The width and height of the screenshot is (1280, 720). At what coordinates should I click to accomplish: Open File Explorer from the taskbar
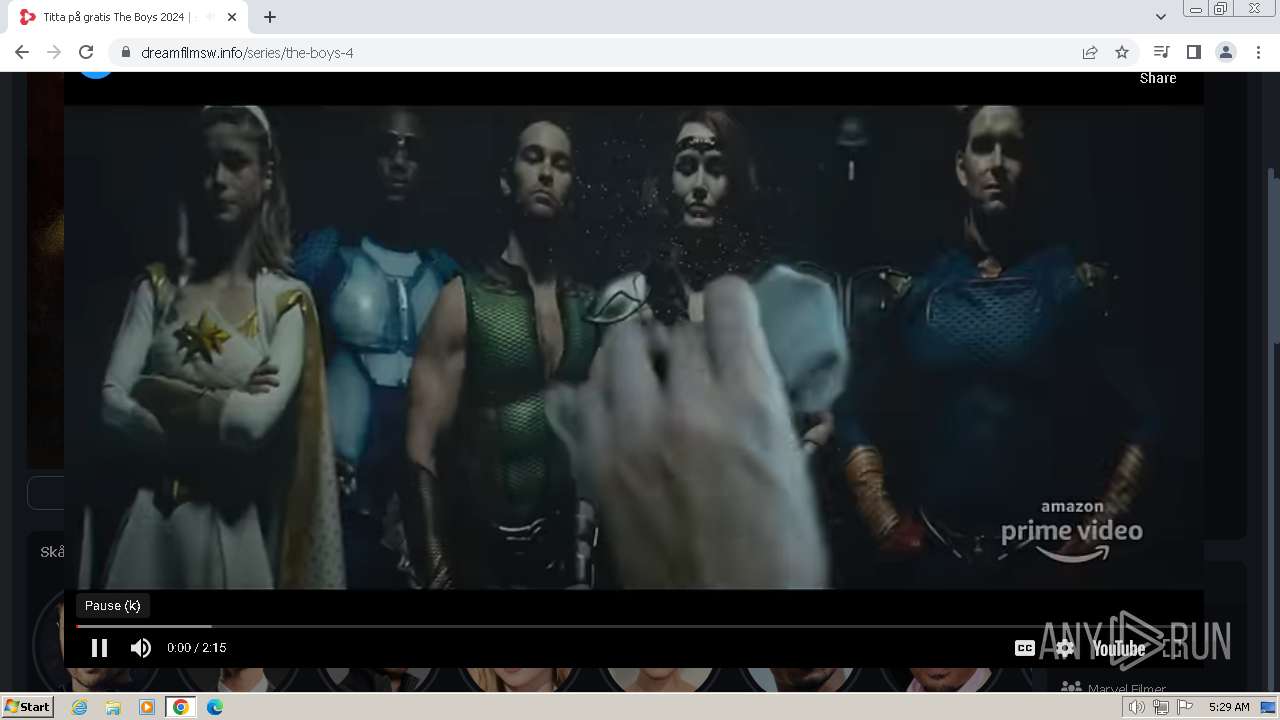pyautogui.click(x=113, y=707)
